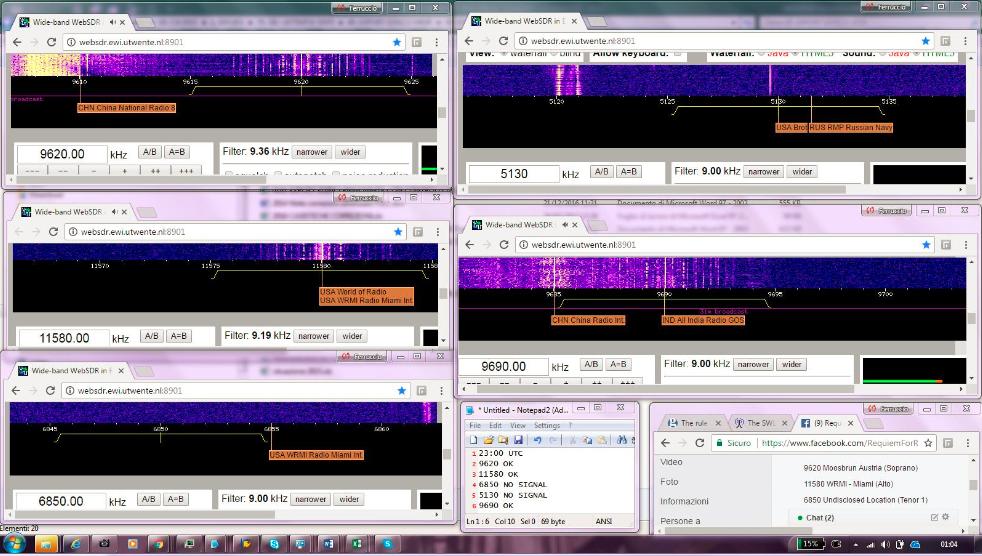Click IND All India Radio GOS label

[x=703, y=320]
